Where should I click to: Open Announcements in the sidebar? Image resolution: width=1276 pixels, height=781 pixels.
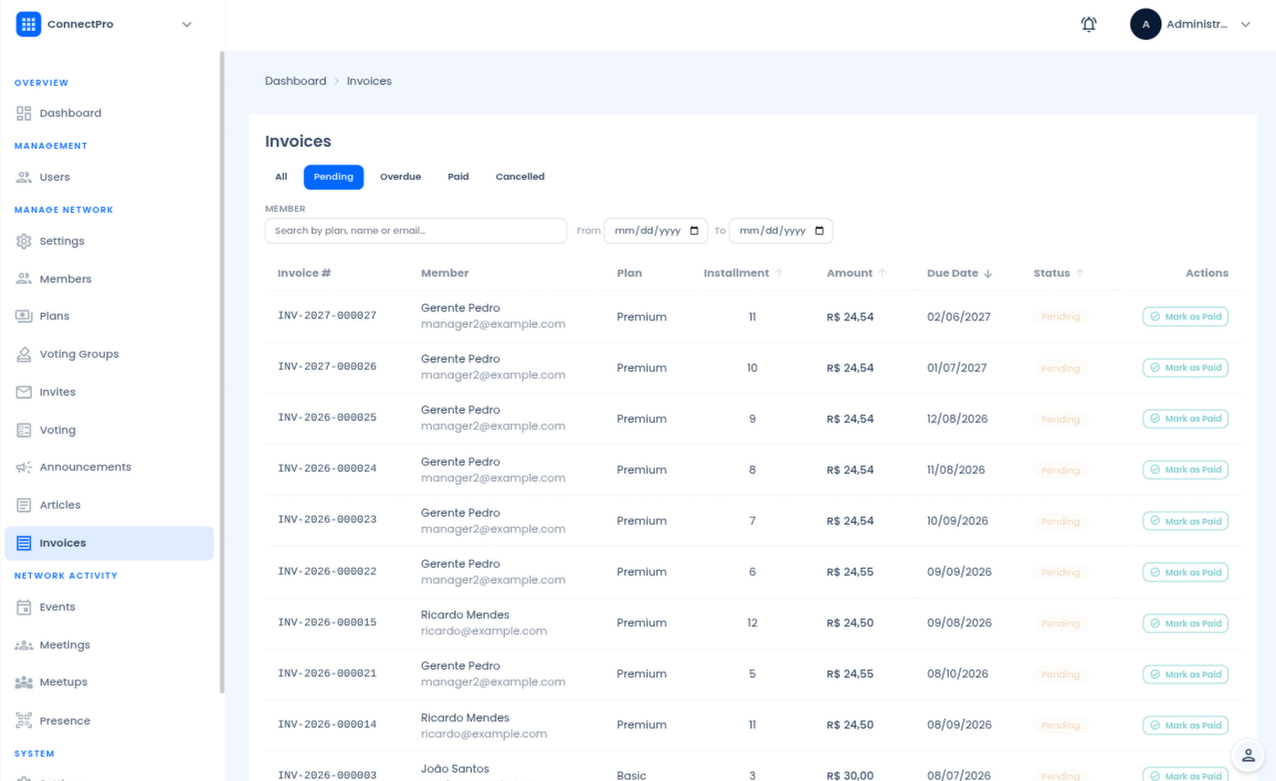point(110,467)
